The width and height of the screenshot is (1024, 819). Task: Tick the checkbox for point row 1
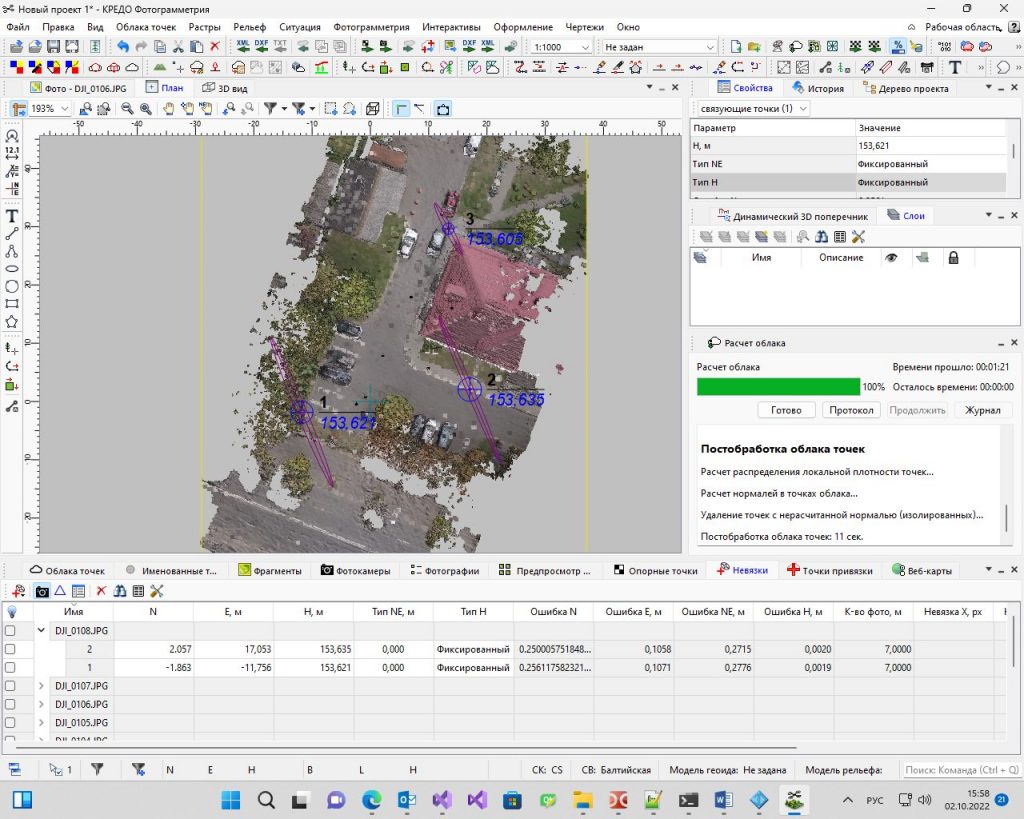click(10, 667)
